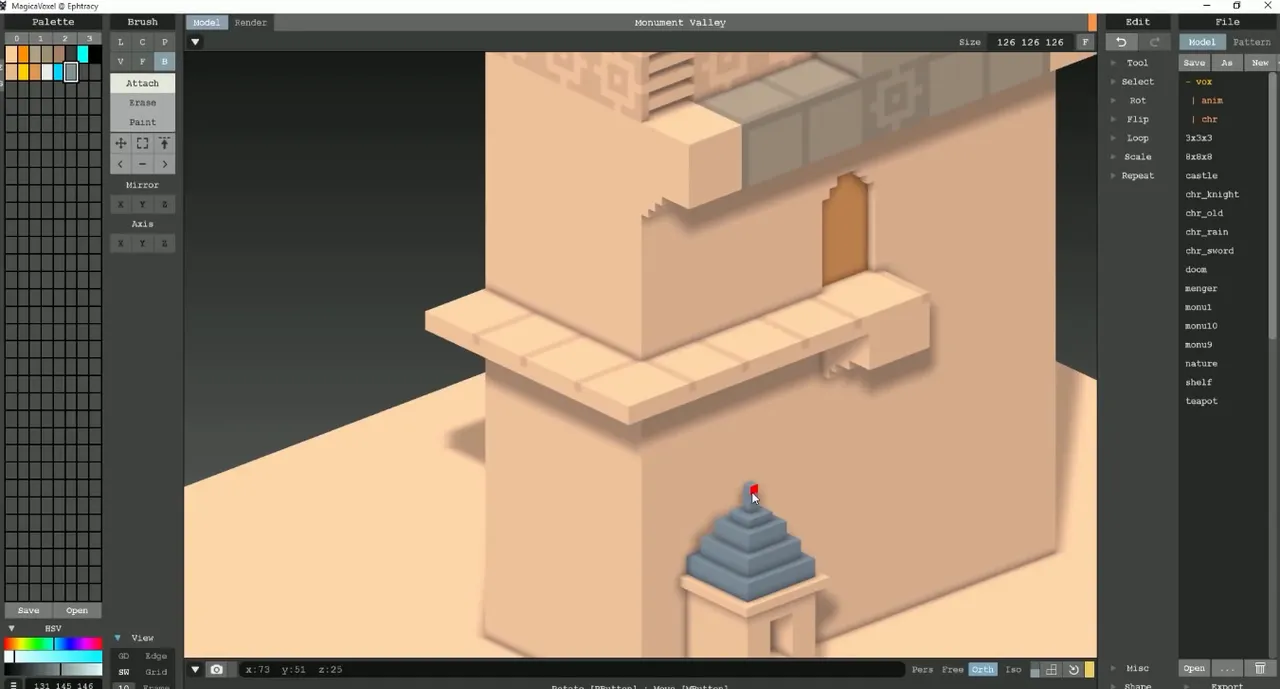The image size is (1280, 689).
Task: Open the monu10 model from file list
Action: pos(1201,326)
